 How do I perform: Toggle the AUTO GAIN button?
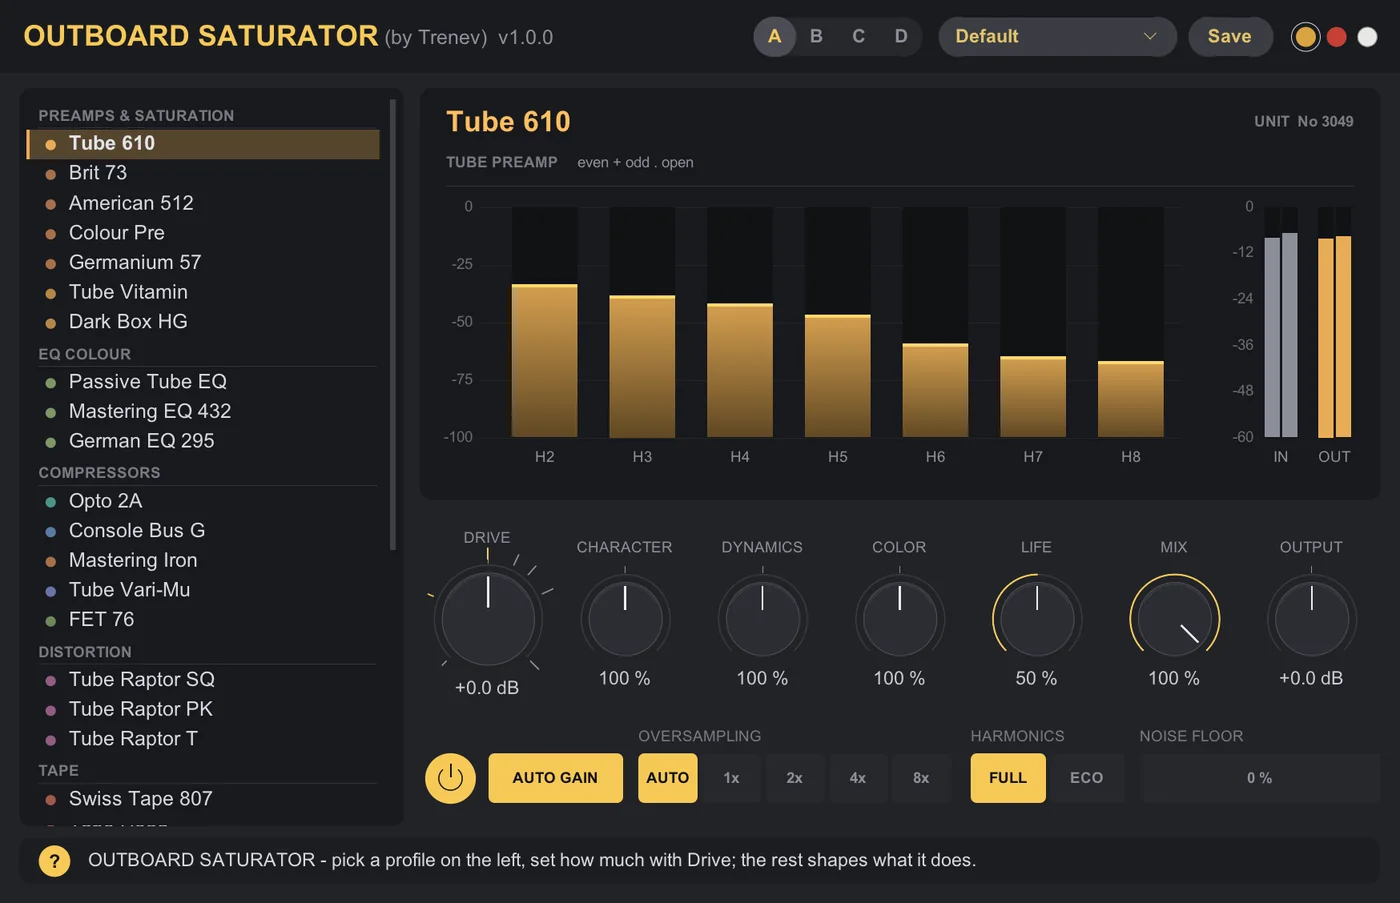(x=555, y=778)
